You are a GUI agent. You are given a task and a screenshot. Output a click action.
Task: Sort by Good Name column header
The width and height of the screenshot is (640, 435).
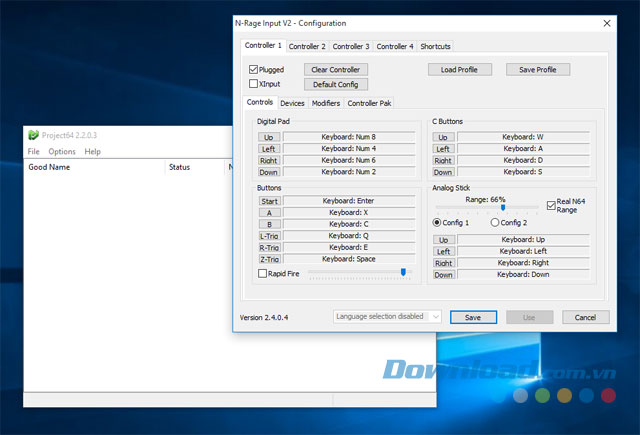coord(94,167)
